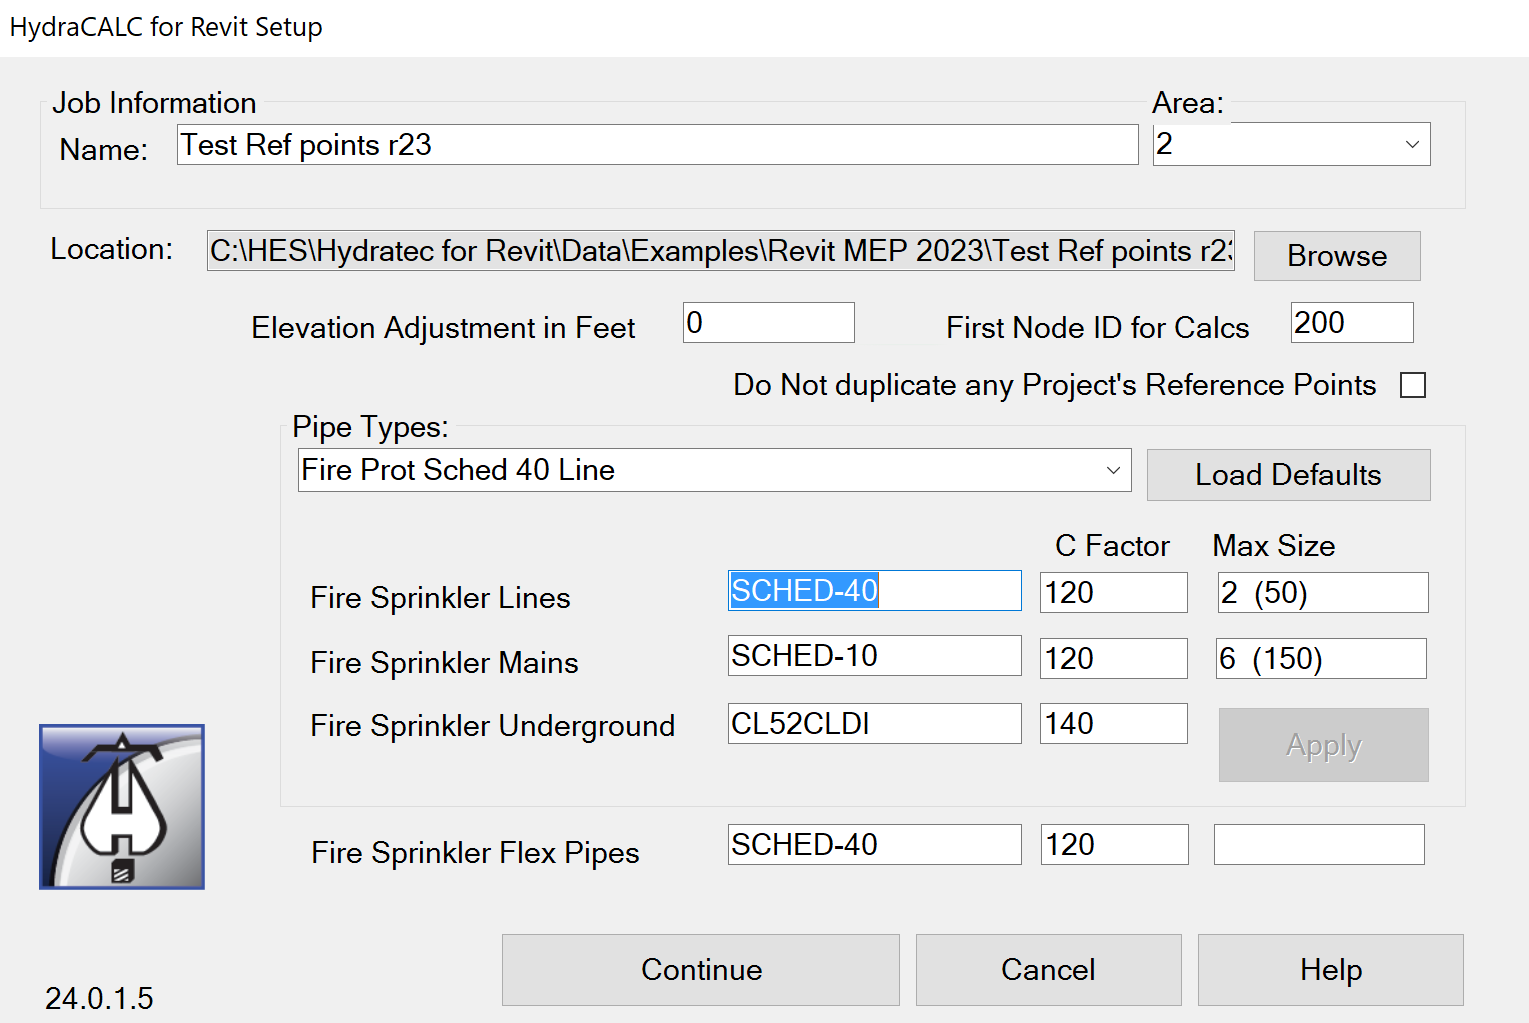Viewport: 1529px width, 1023px height.
Task: Focus Elevation Adjustment in Feet field
Action: click(x=768, y=323)
